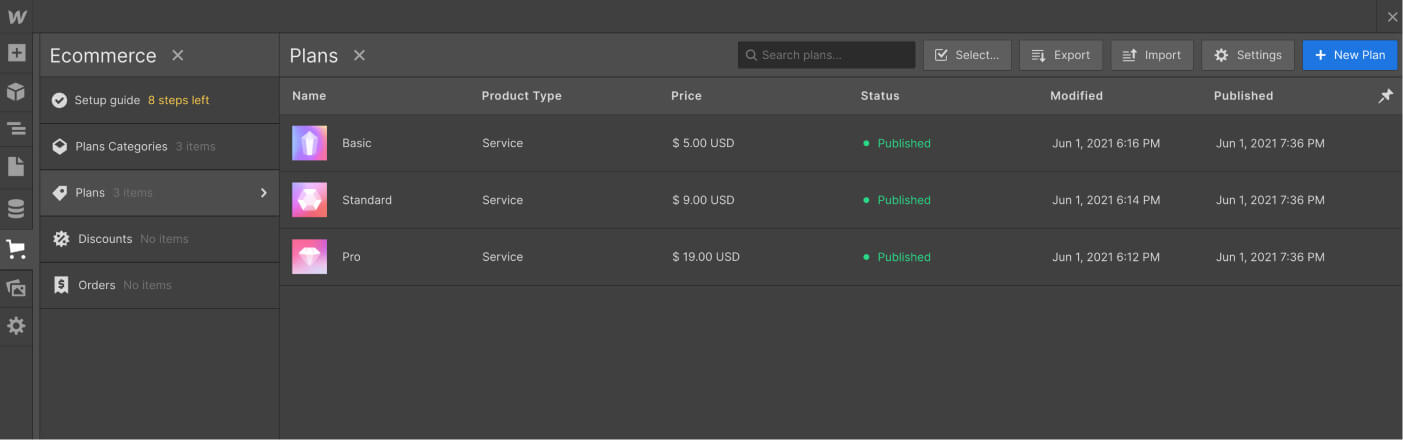Image resolution: width=1403 pixels, height=440 pixels.
Task: Sort by the Price column header
Action: [x=686, y=96]
